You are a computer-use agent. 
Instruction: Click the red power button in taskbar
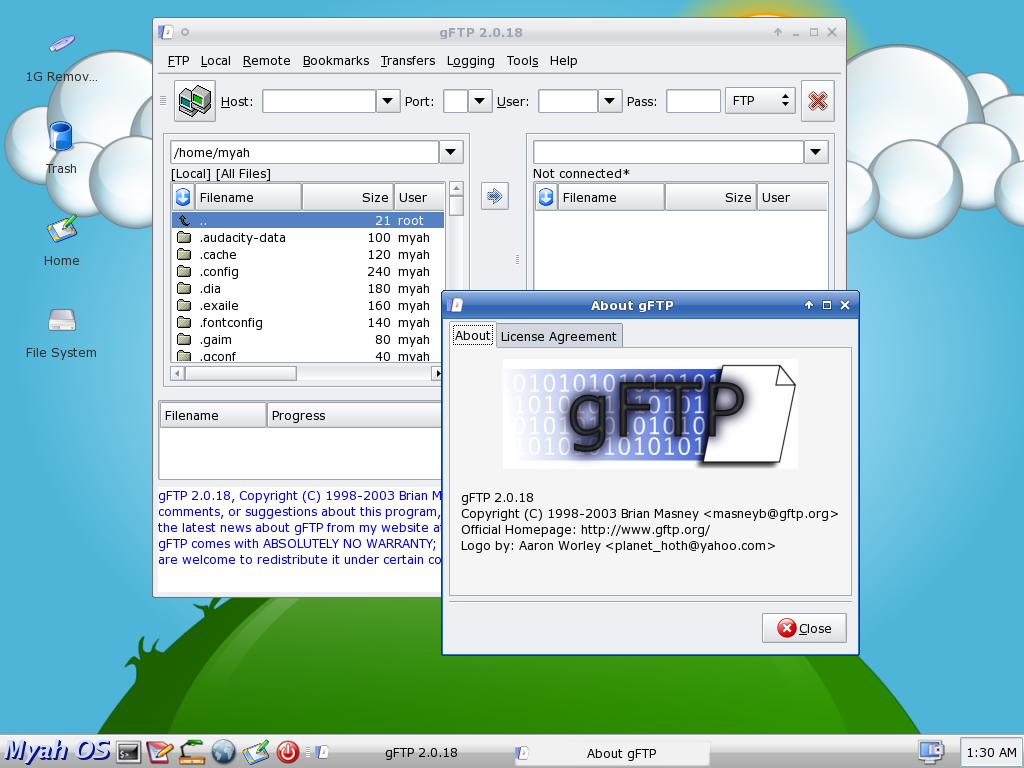tap(287, 752)
